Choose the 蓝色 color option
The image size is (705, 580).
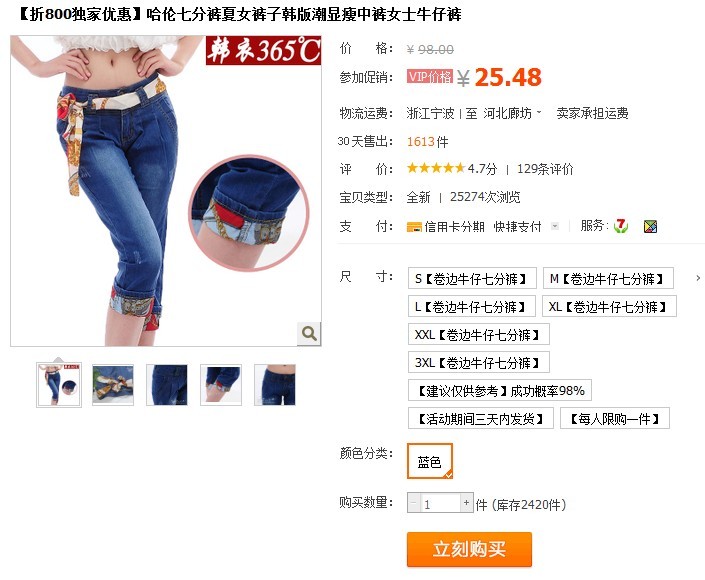click(x=430, y=461)
